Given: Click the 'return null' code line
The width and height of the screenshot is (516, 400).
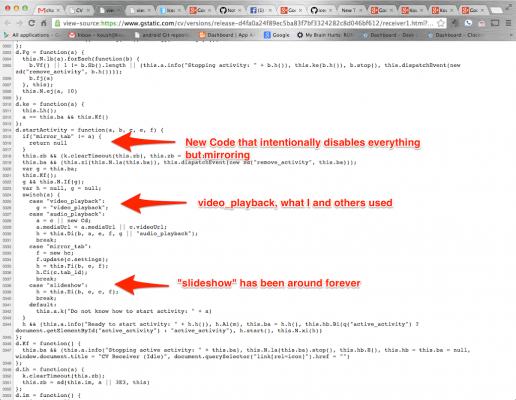Looking at the screenshot, I should click(x=48, y=143).
